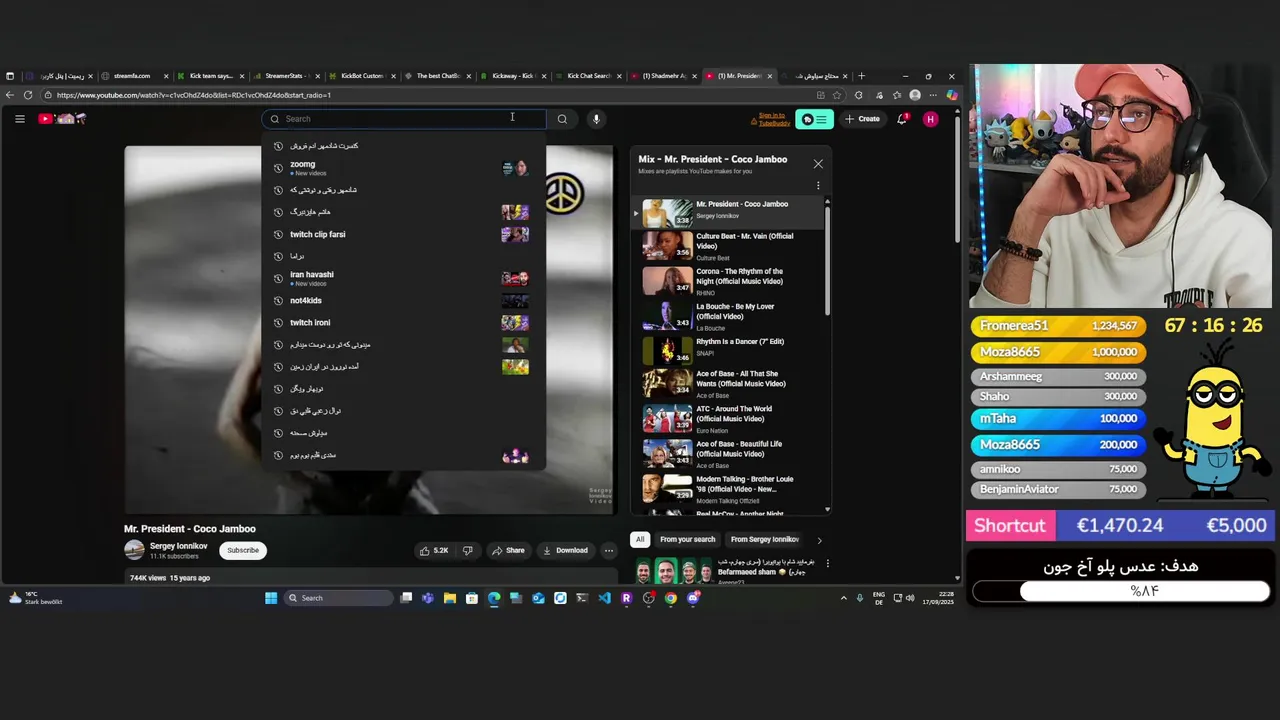The width and height of the screenshot is (1280, 720).
Task: Switch to the StreamerStats tab
Action: coord(285,76)
